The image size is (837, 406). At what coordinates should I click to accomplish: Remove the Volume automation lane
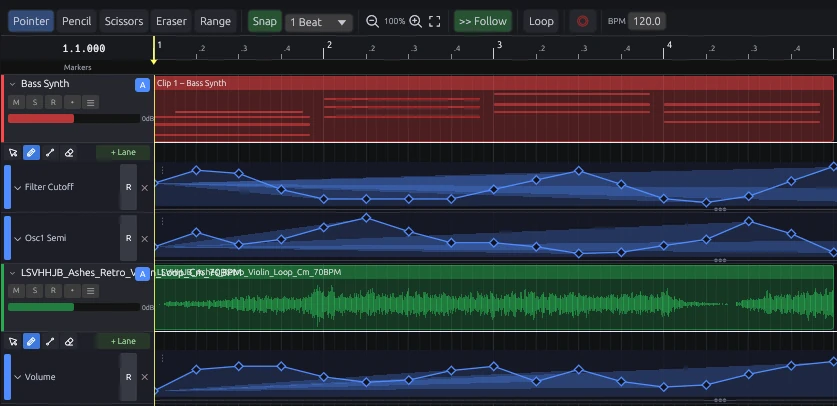click(145, 377)
